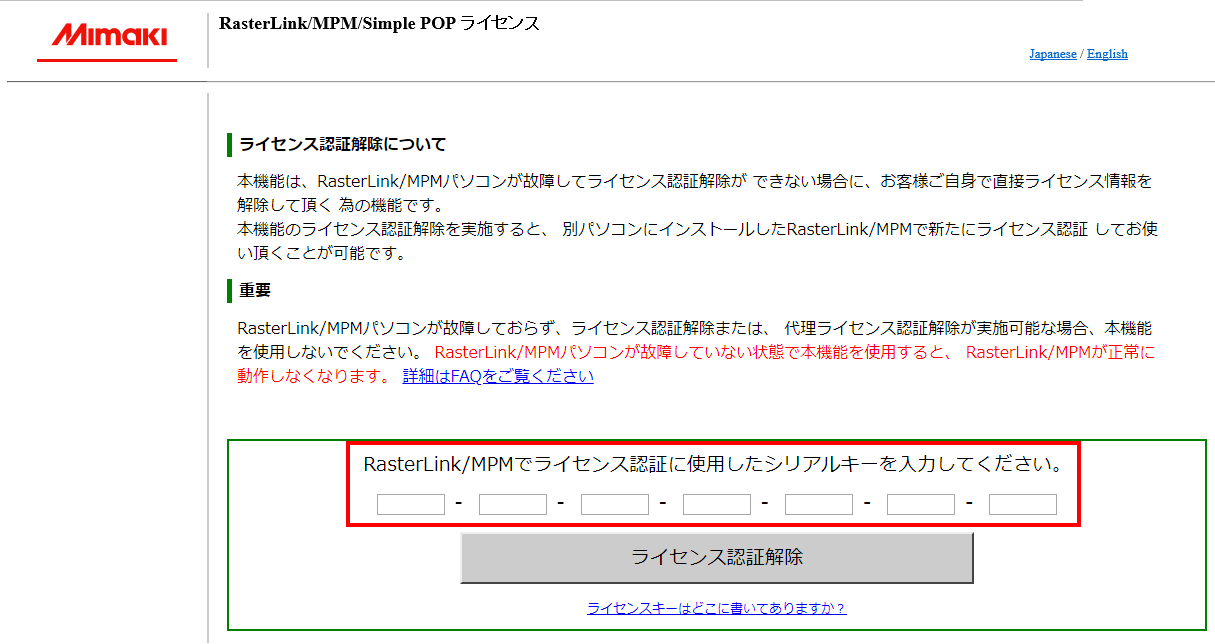
Task: Open ライセンスキーはどこに書いてありますか？ link
Action: pyautogui.click(x=717, y=608)
